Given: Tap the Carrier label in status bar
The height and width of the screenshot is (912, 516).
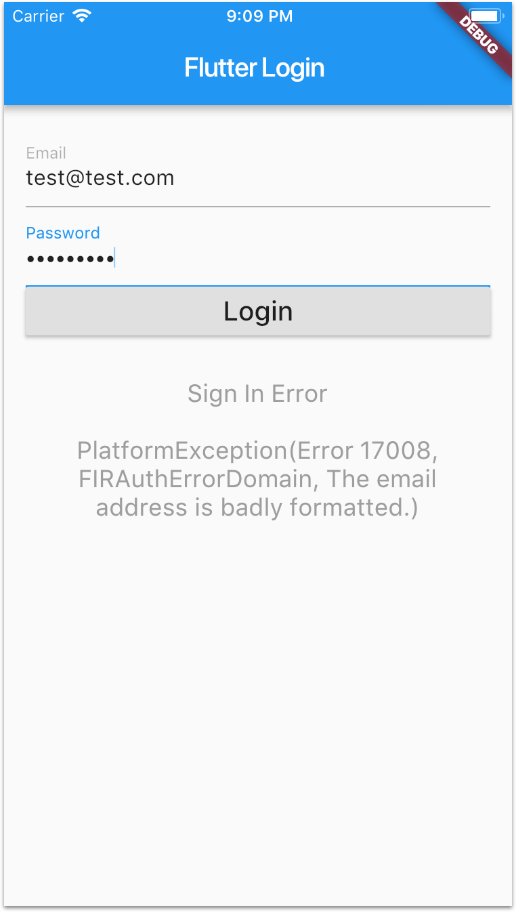Looking at the screenshot, I should (x=38, y=16).
